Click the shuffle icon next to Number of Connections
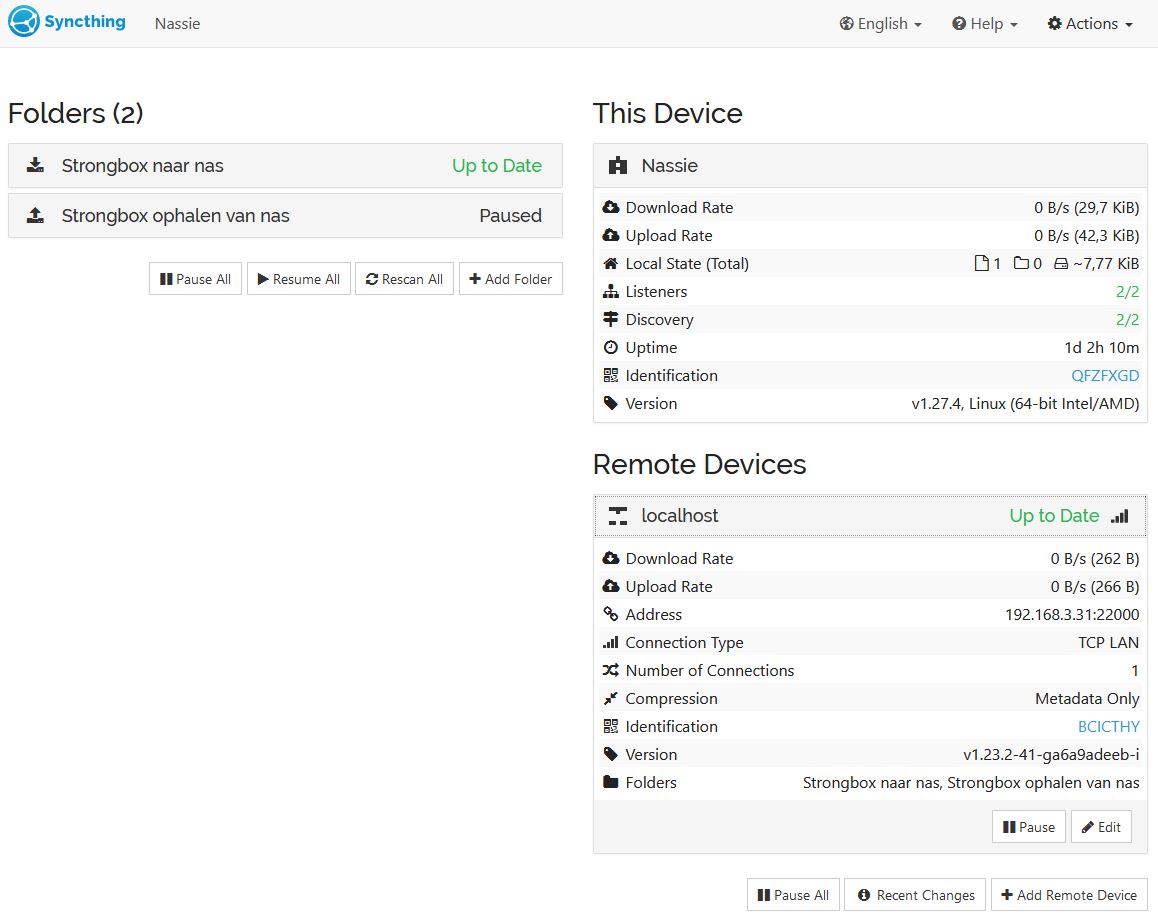 click(x=611, y=670)
